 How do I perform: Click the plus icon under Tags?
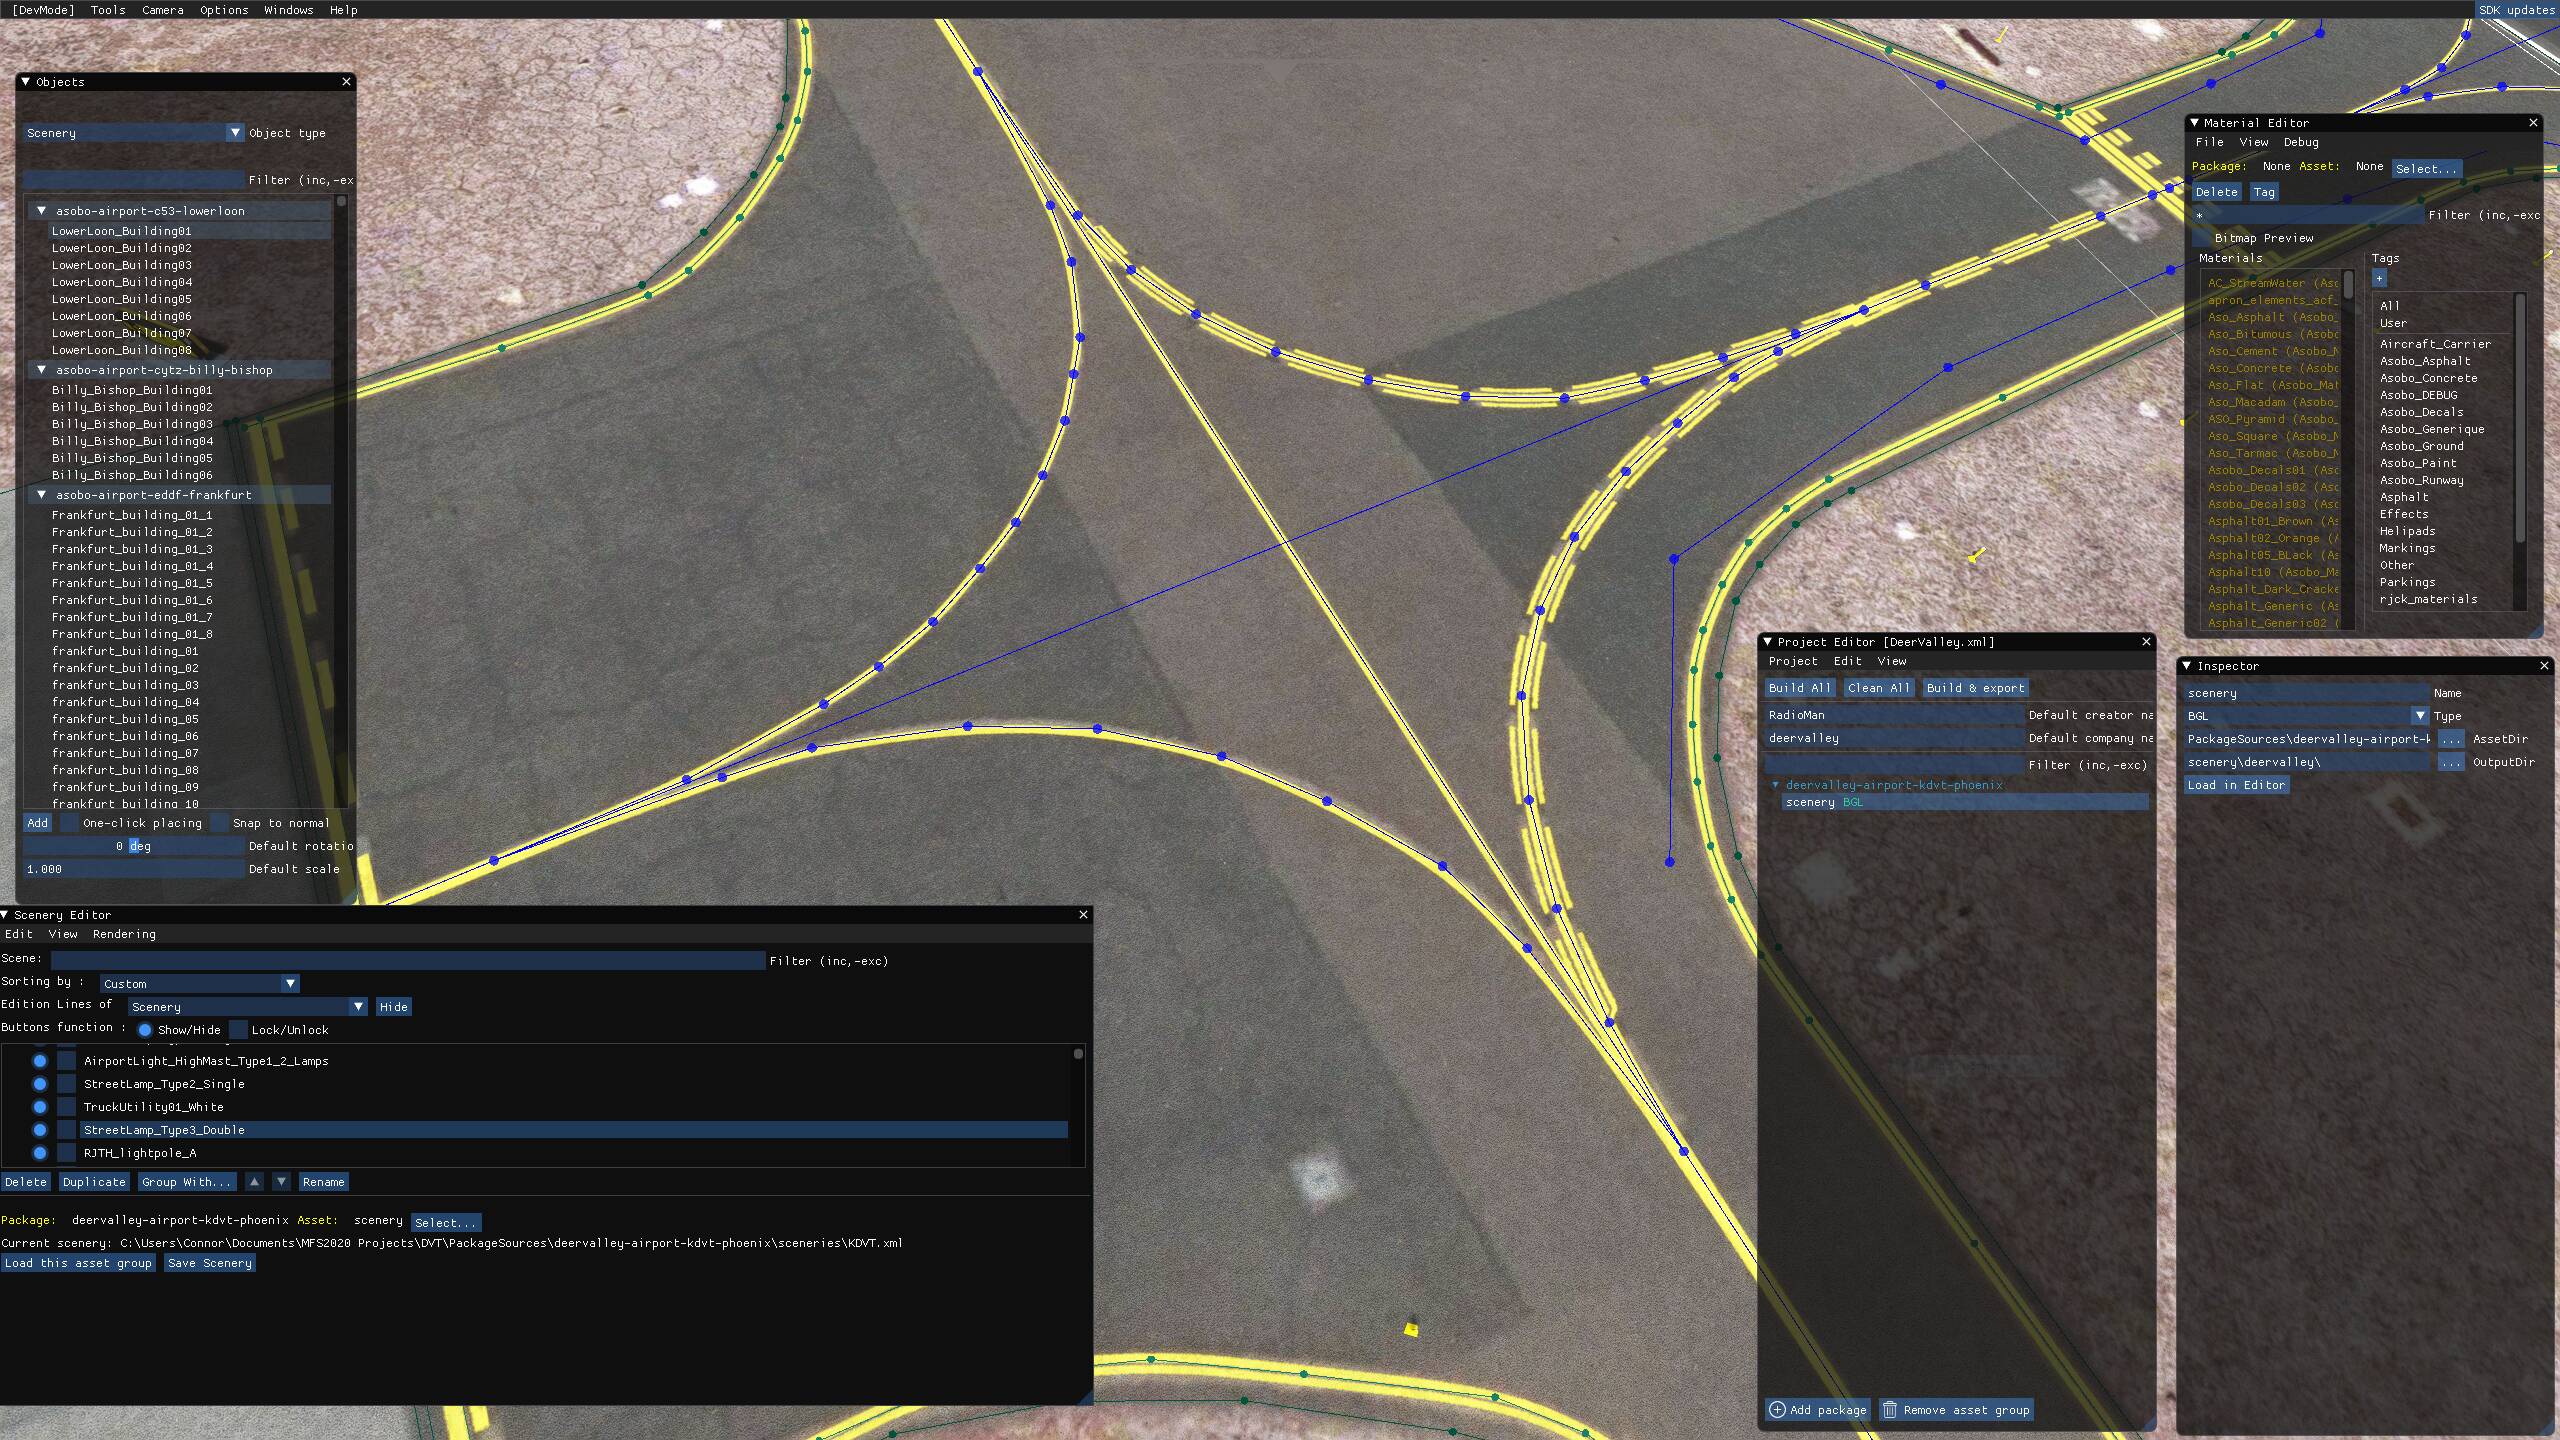pos(2379,279)
